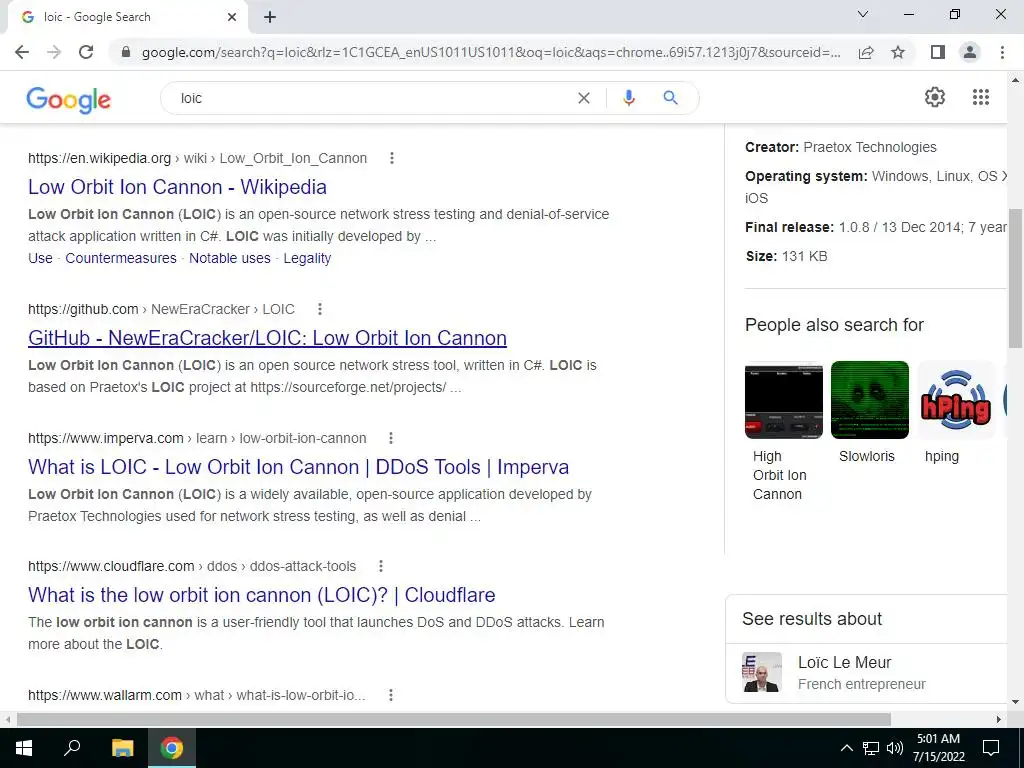Open the network status tray icon
1024x768 pixels.
click(871, 748)
